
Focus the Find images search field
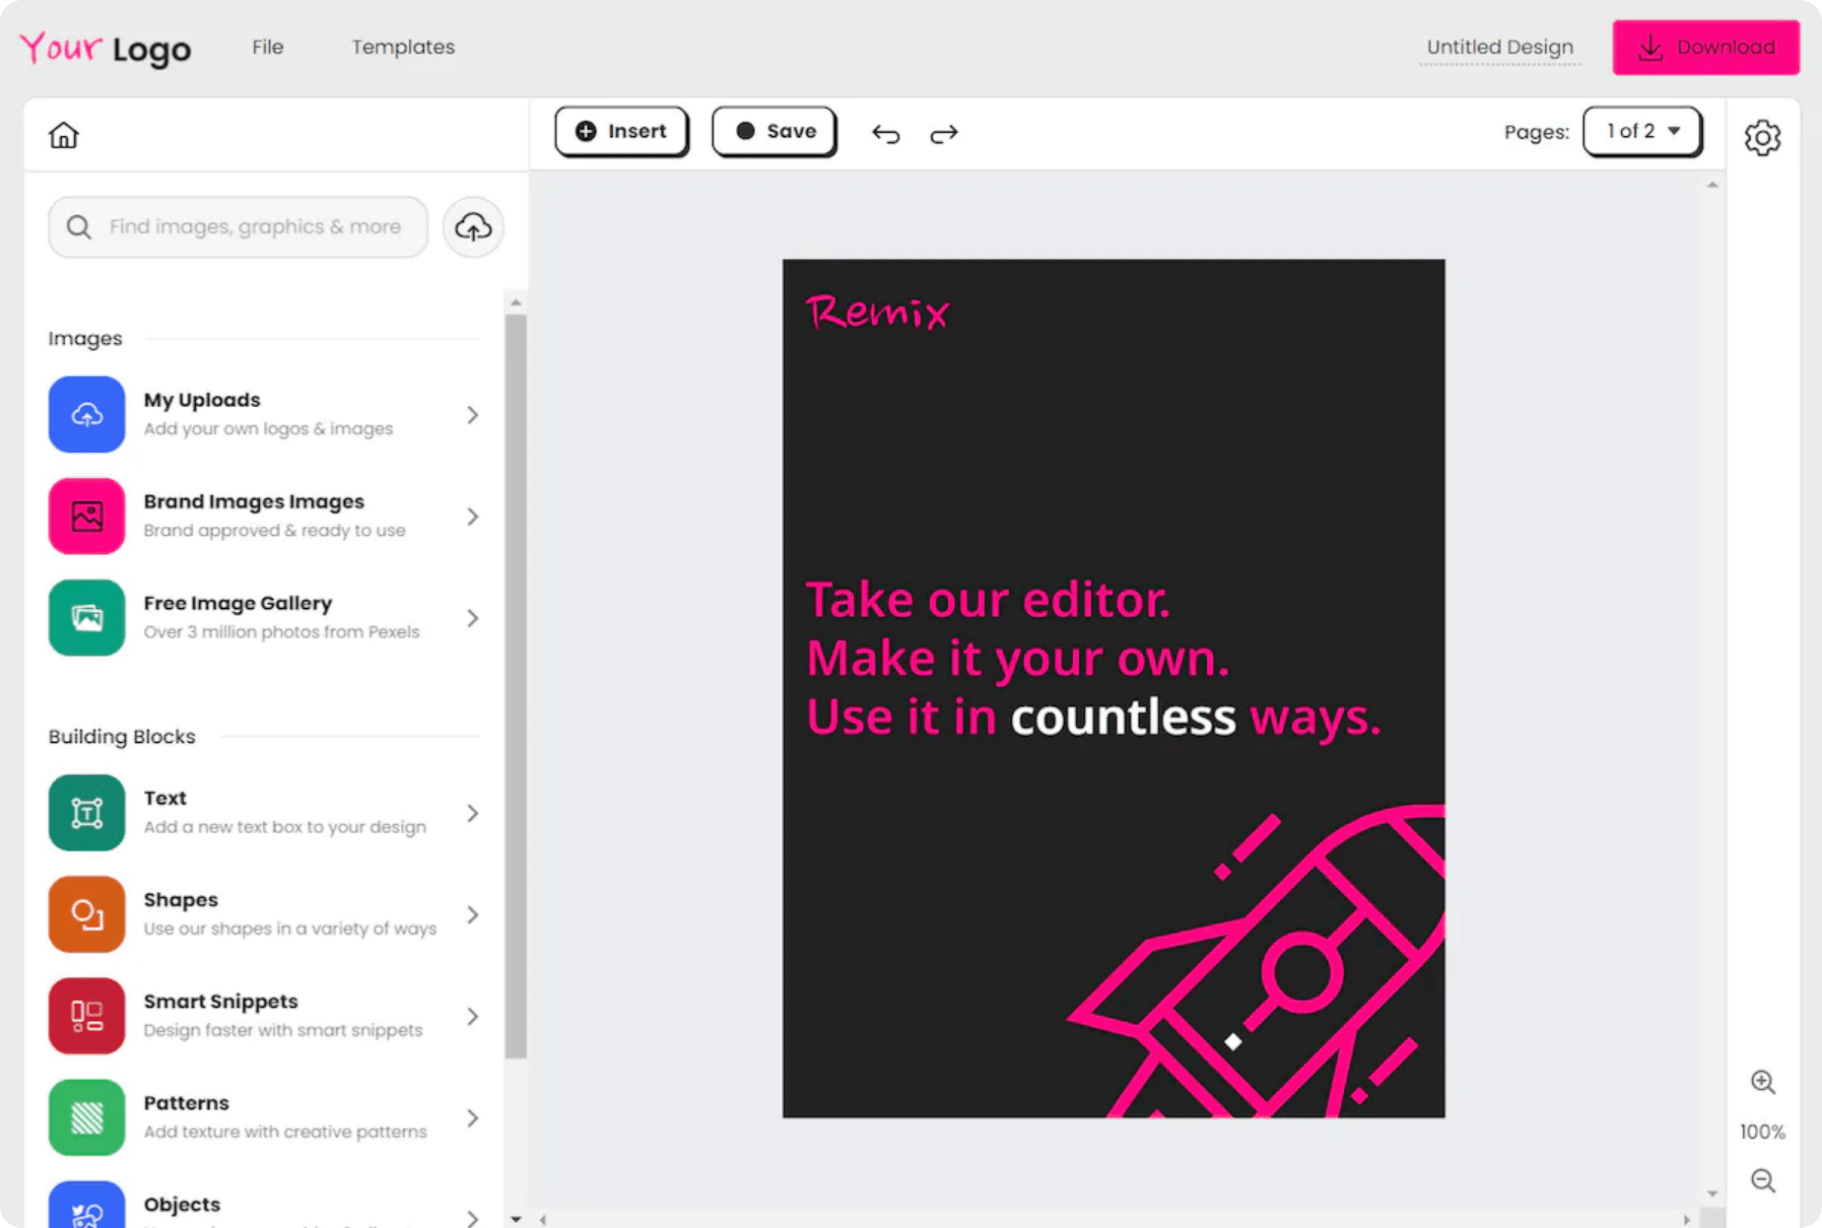[x=238, y=227]
